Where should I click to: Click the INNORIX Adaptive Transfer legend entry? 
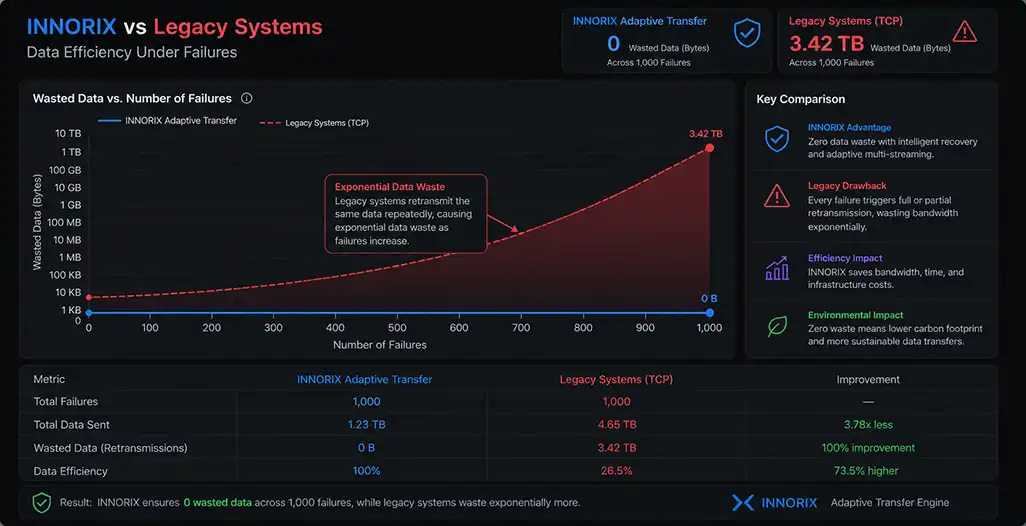(x=168, y=120)
